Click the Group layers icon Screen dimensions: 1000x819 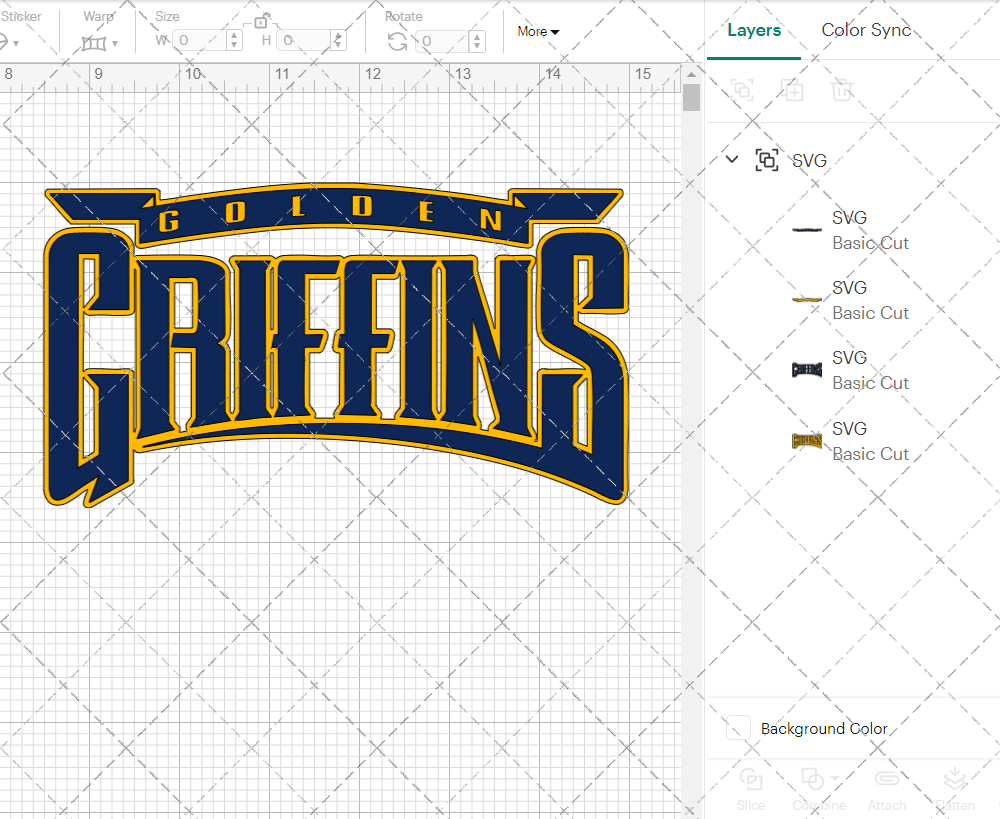[x=742, y=90]
